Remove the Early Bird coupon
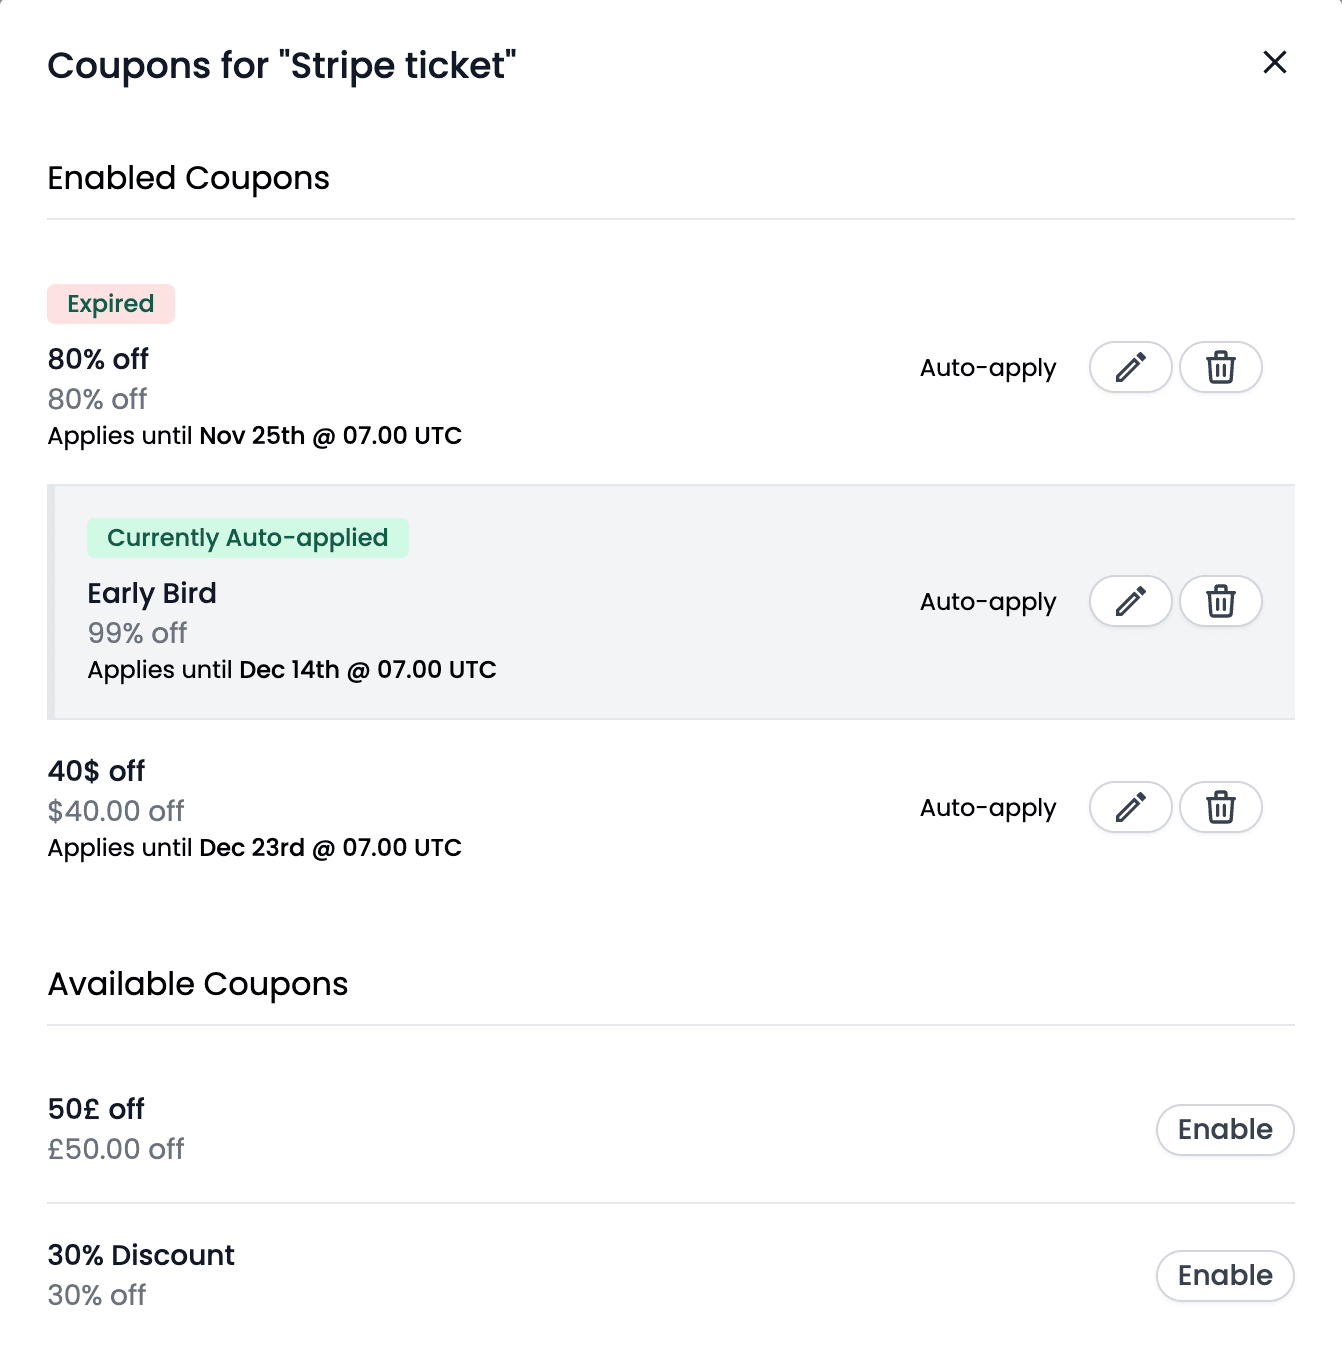1342x1364 pixels. click(x=1220, y=601)
